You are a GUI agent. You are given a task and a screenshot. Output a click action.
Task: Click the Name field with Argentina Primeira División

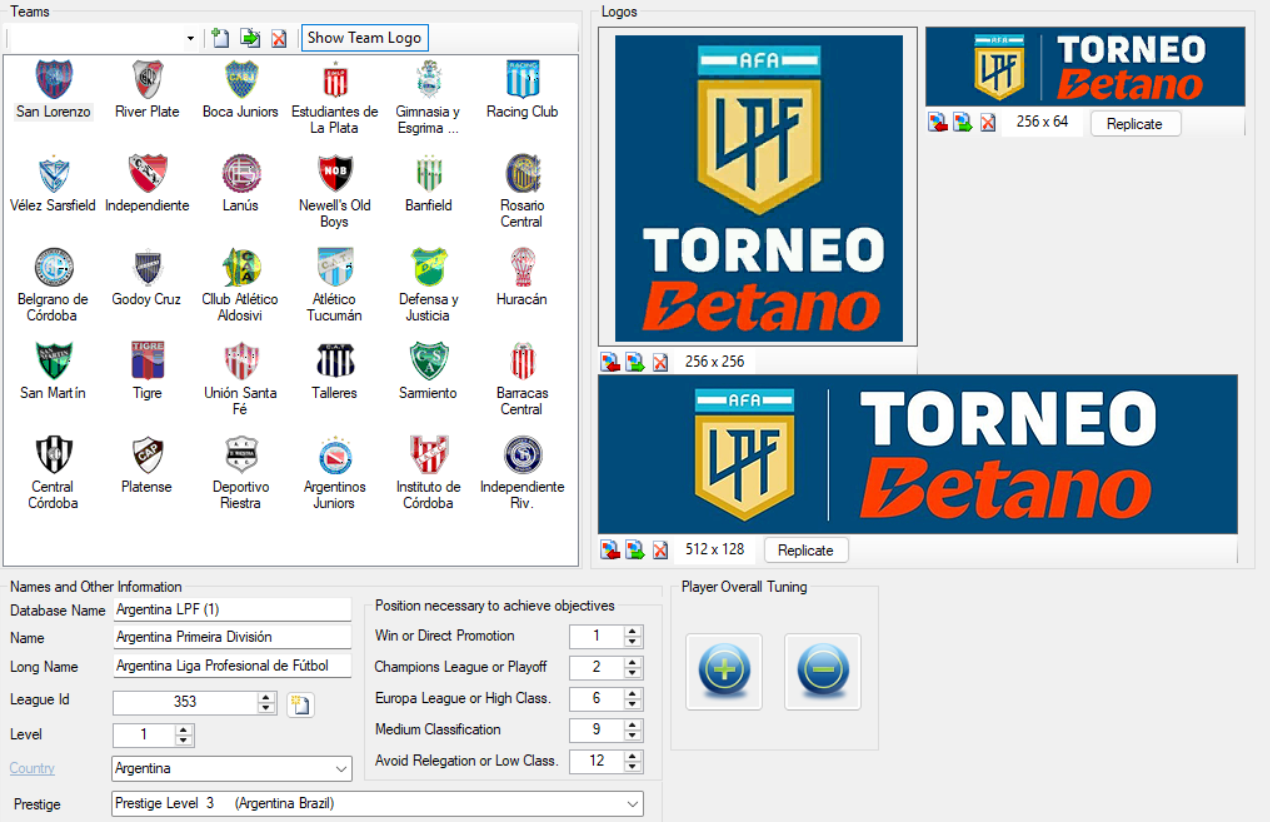232,637
